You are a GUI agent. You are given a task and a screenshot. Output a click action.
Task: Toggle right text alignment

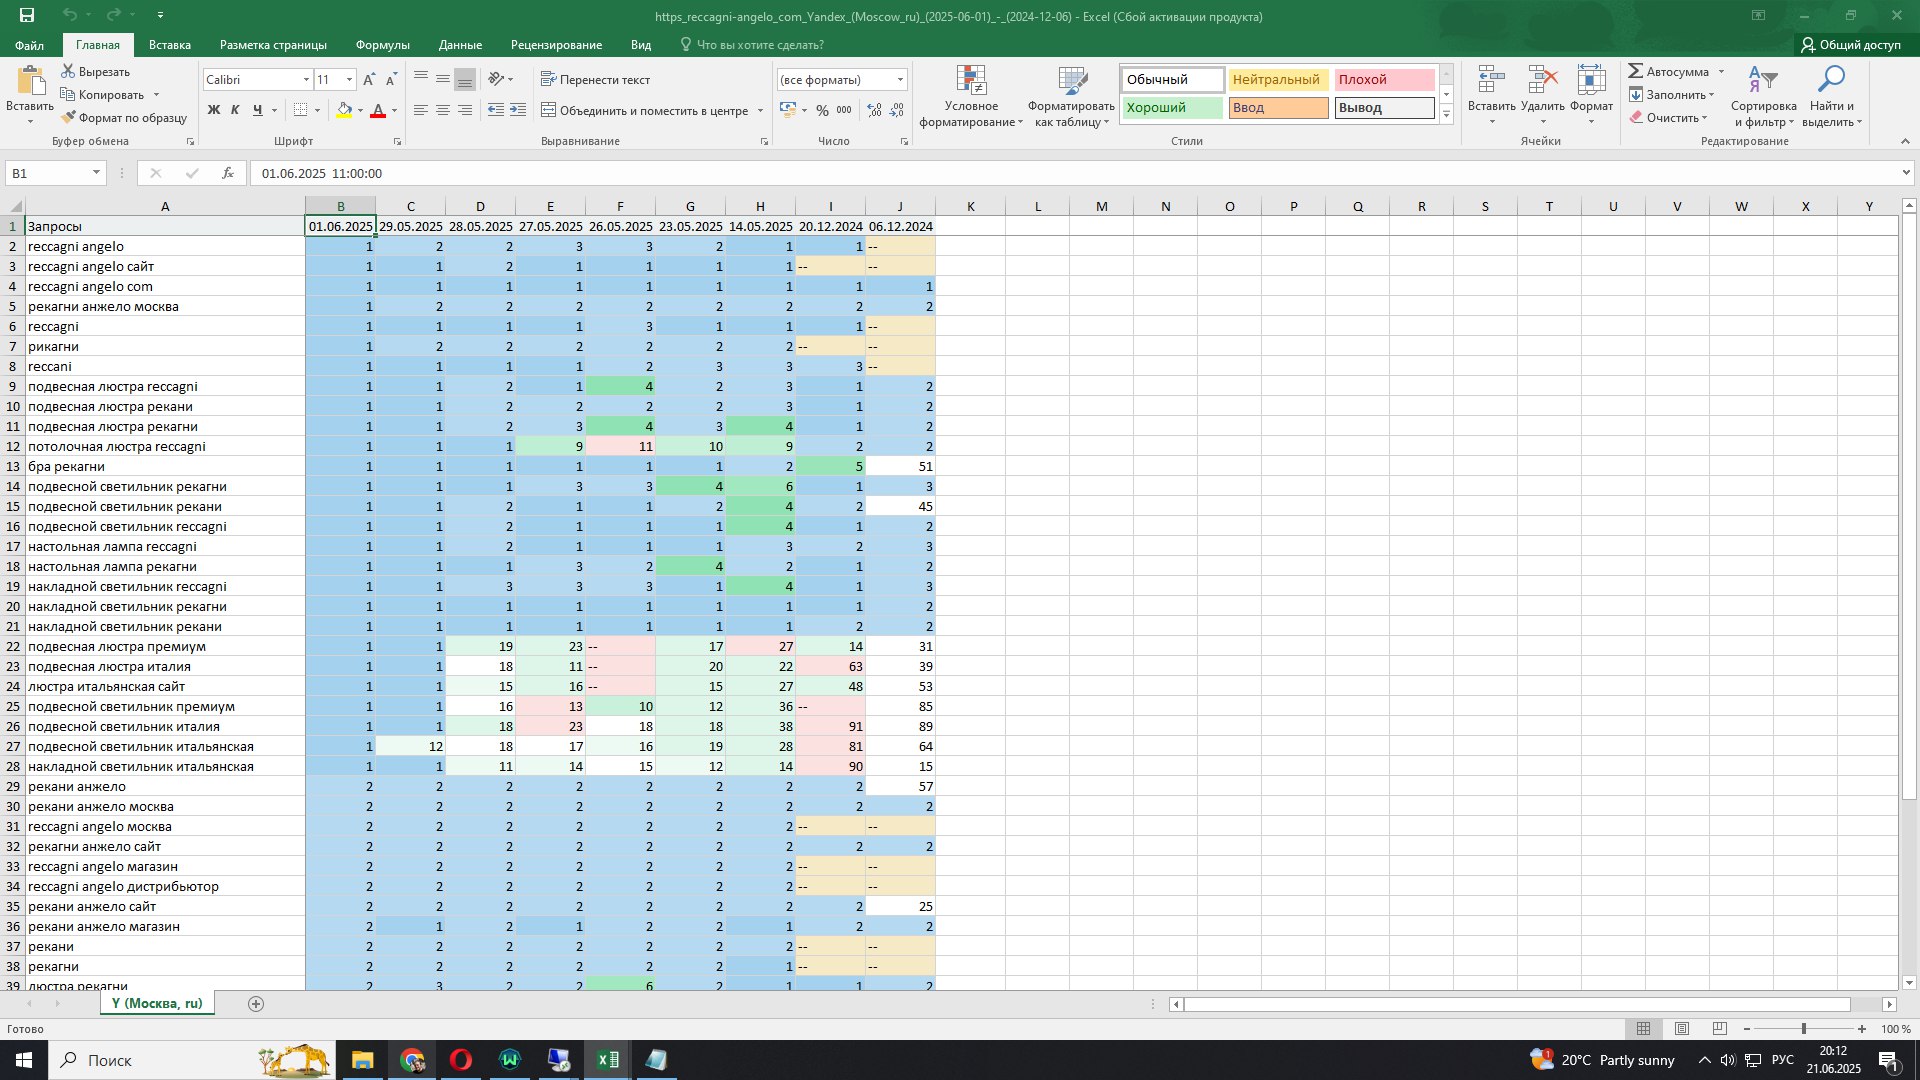tap(465, 110)
